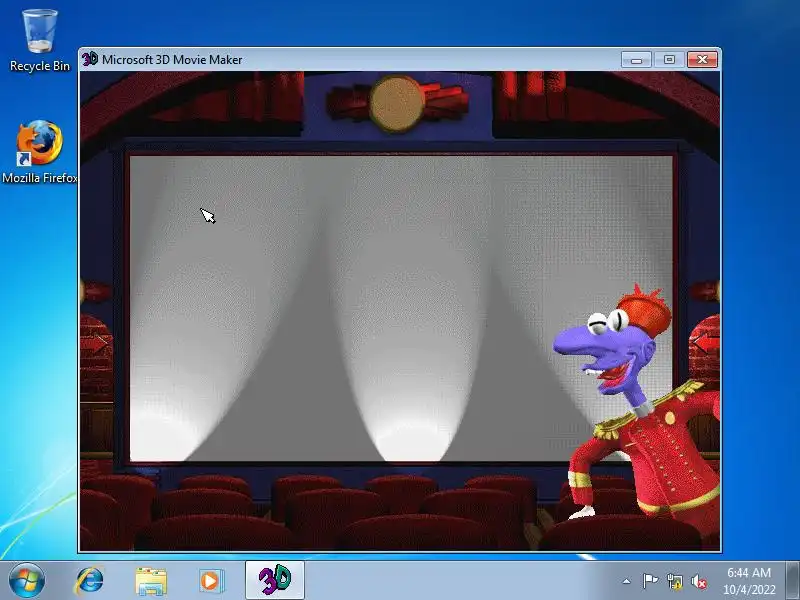The width and height of the screenshot is (800, 600).
Task: Click the 3D Movie Maker title bar icon
Action: [x=90, y=59]
